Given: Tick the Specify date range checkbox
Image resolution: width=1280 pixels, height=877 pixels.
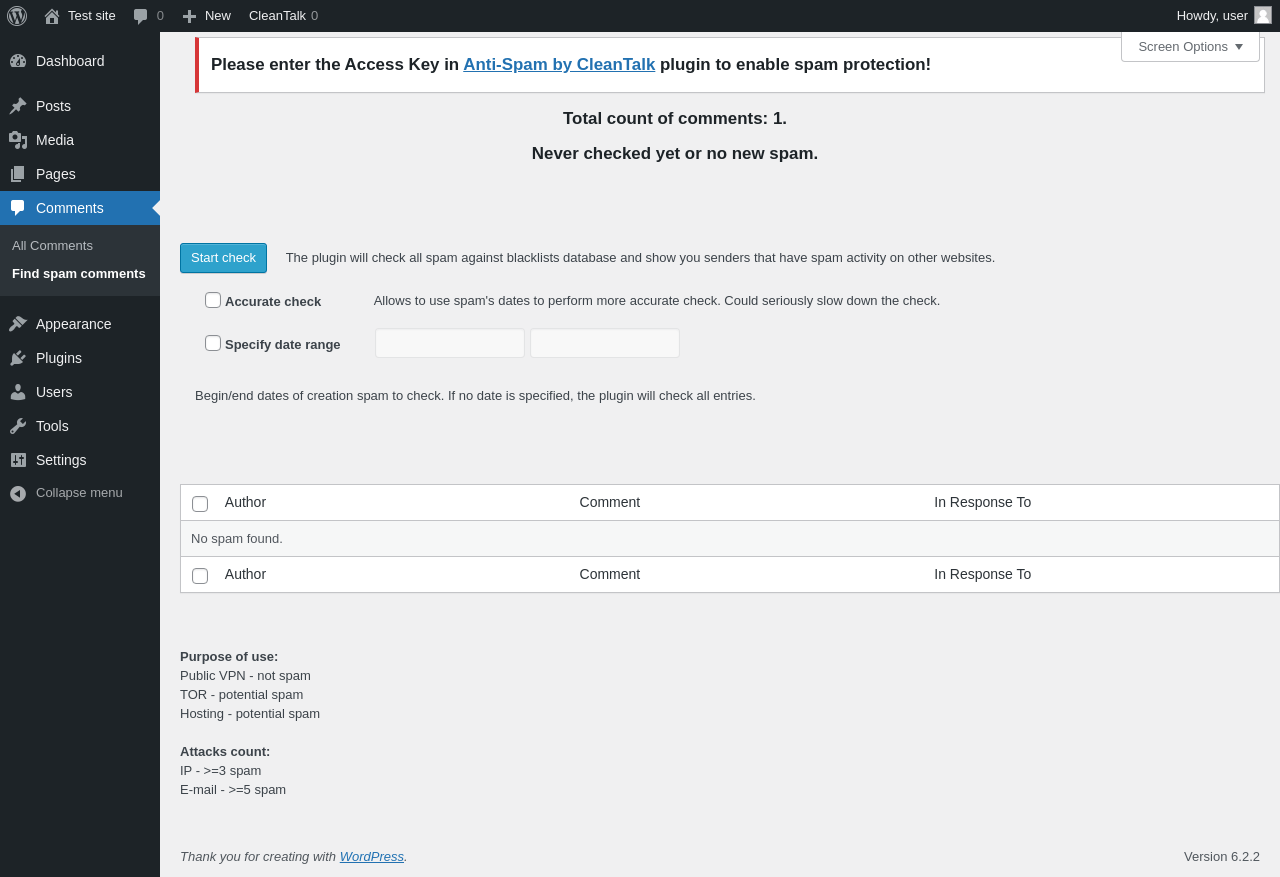Looking at the screenshot, I should [x=213, y=343].
